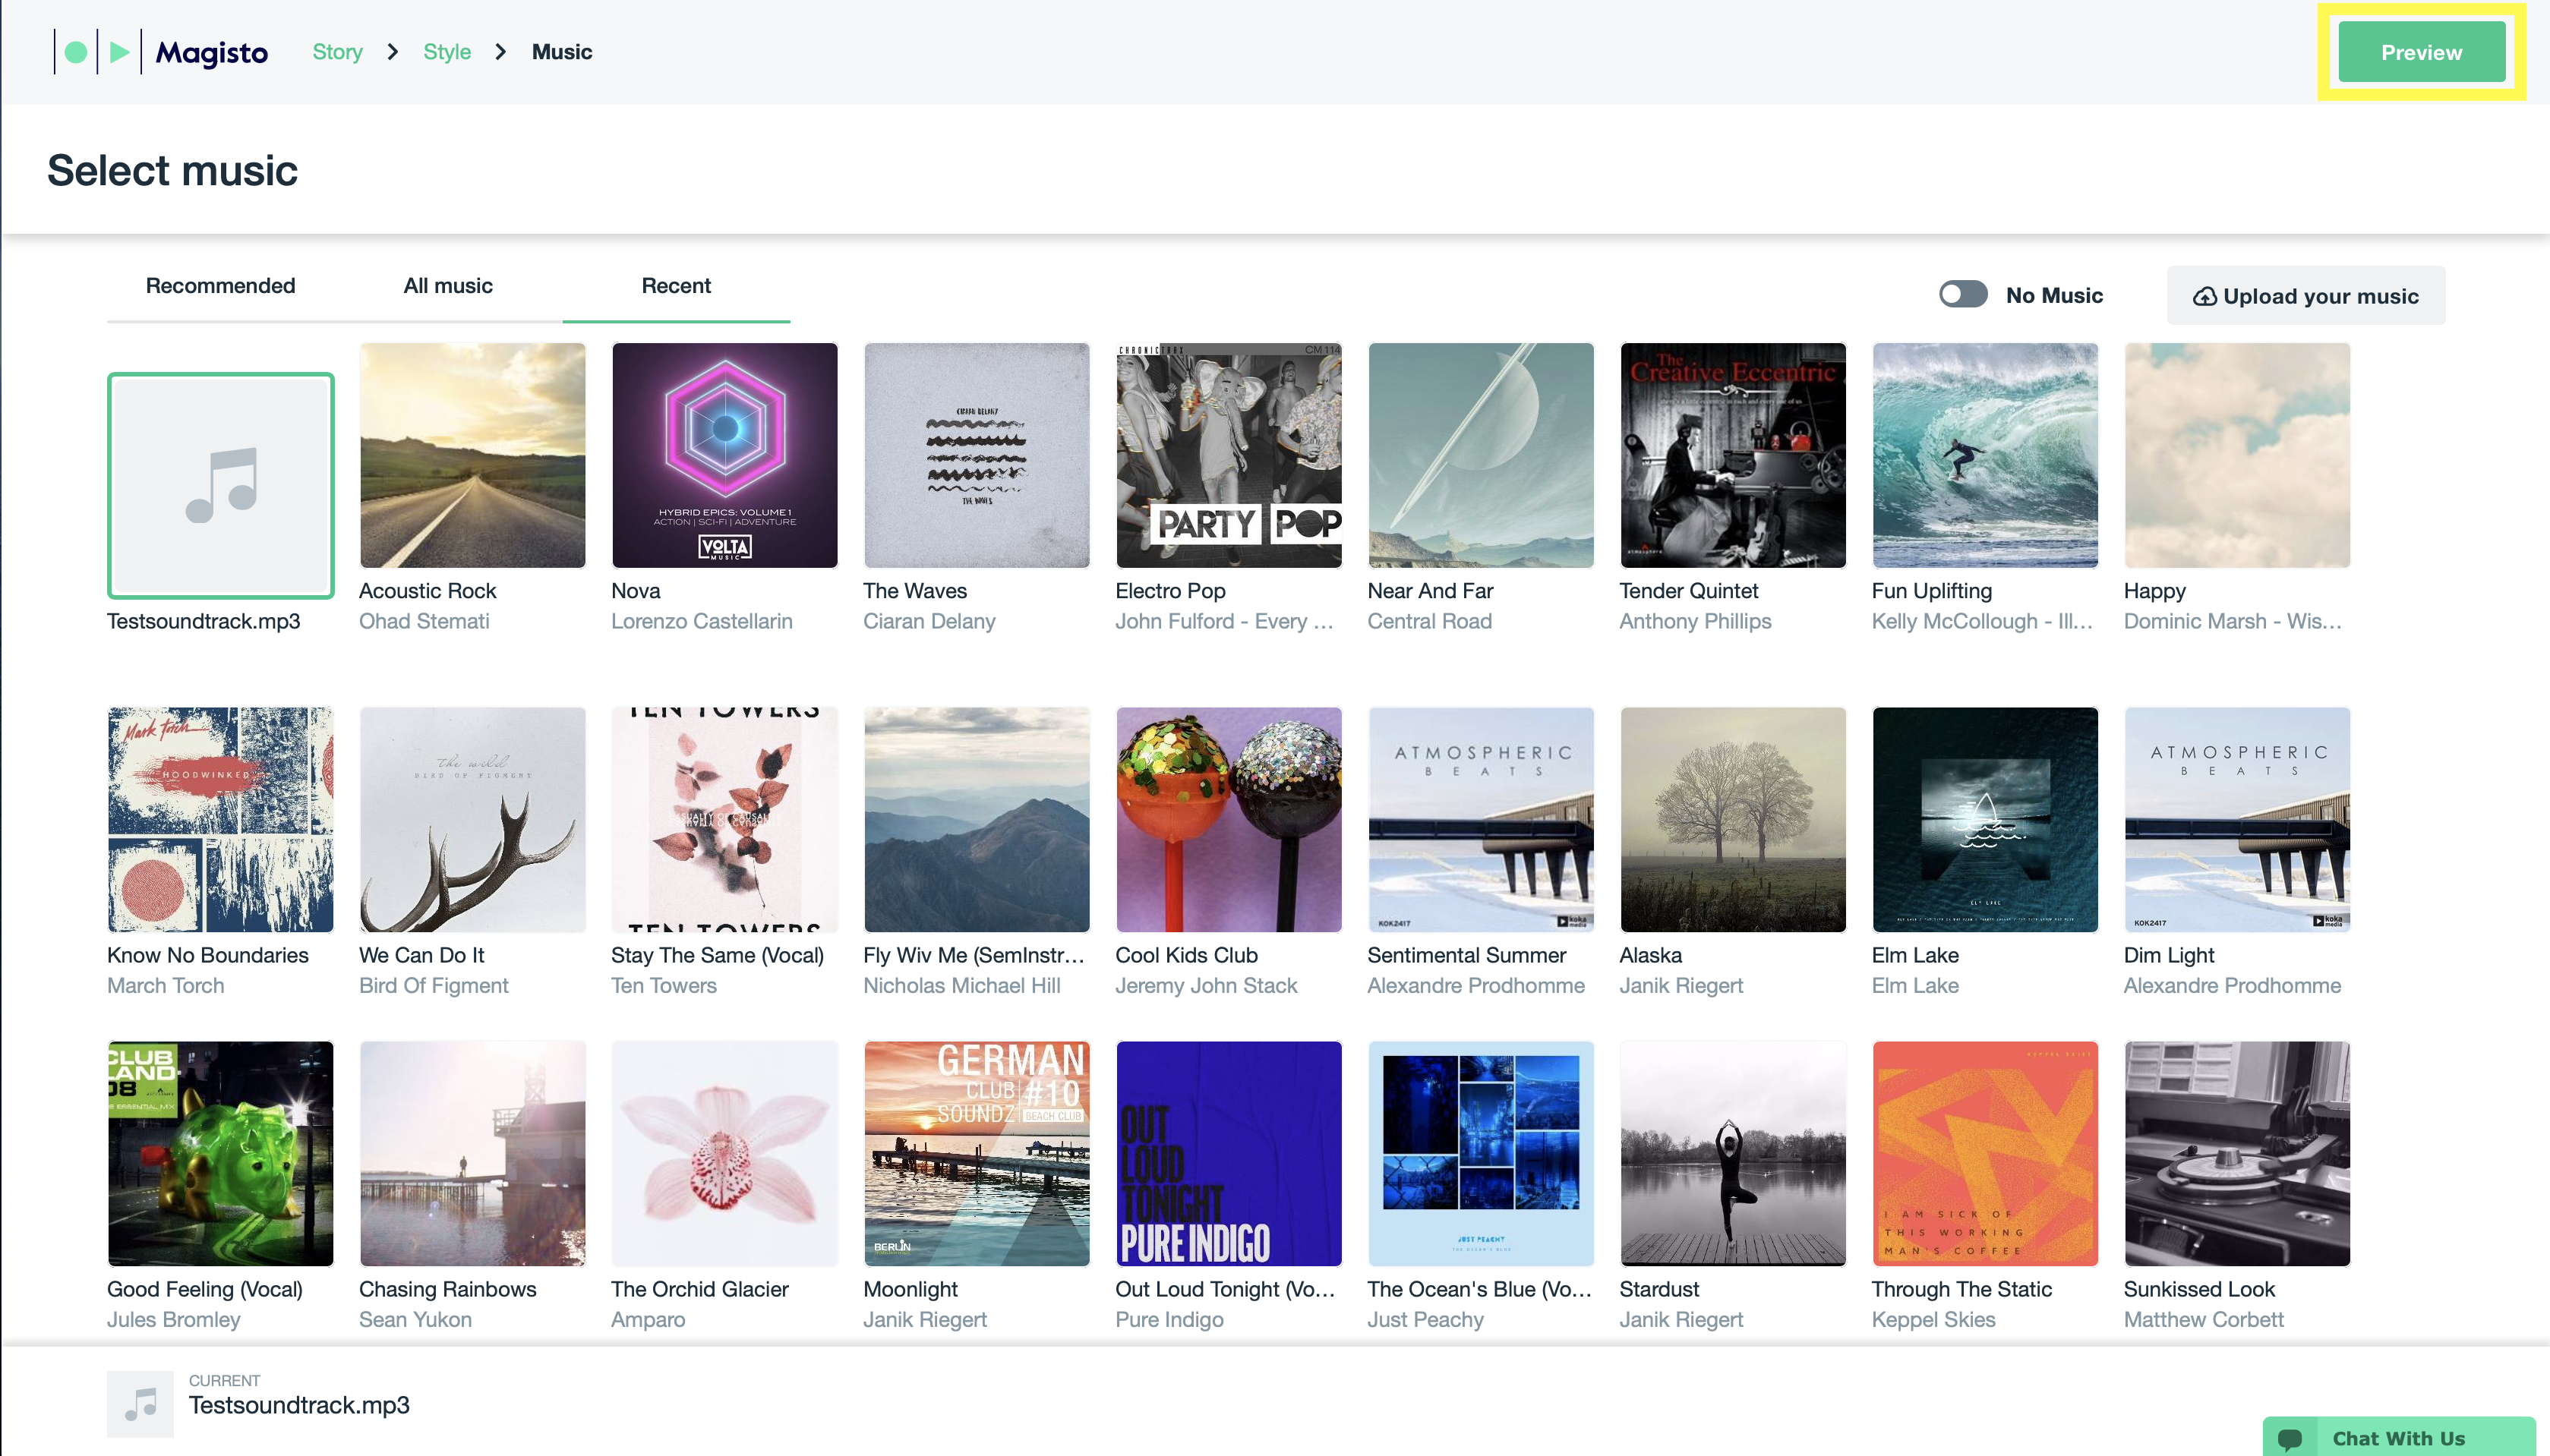This screenshot has height=1456, width=2550.
Task: Select the Fly Wiv Me mountain cover
Action: click(x=976, y=819)
